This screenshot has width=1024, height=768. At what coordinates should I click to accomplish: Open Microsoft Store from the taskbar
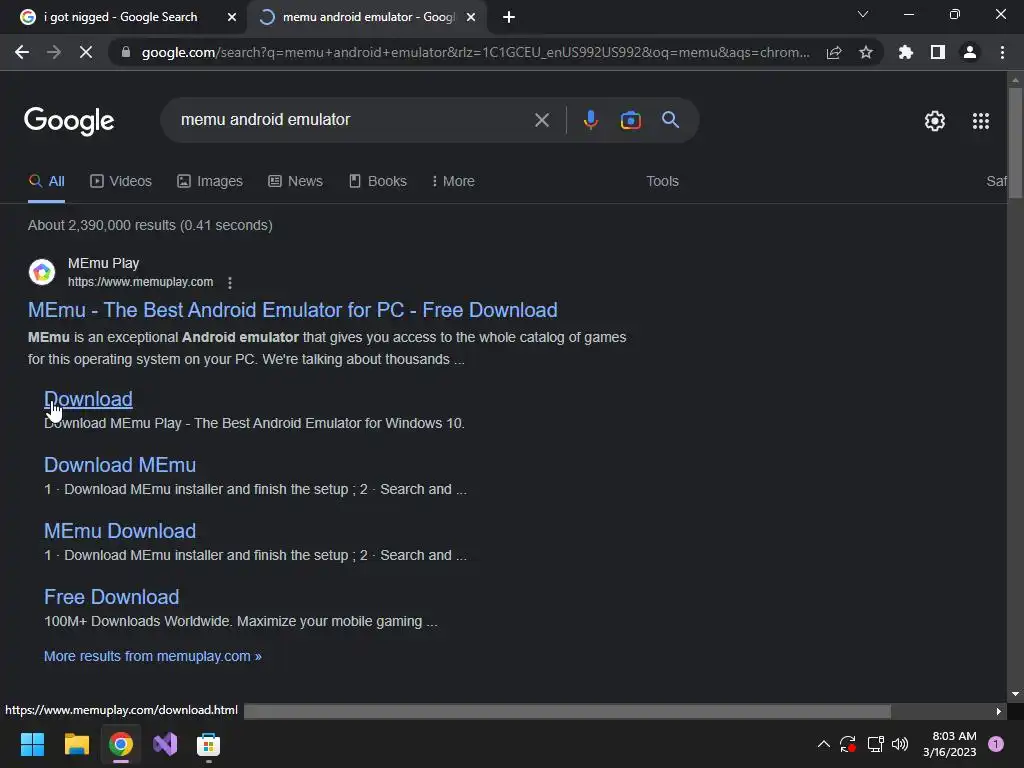click(208, 744)
